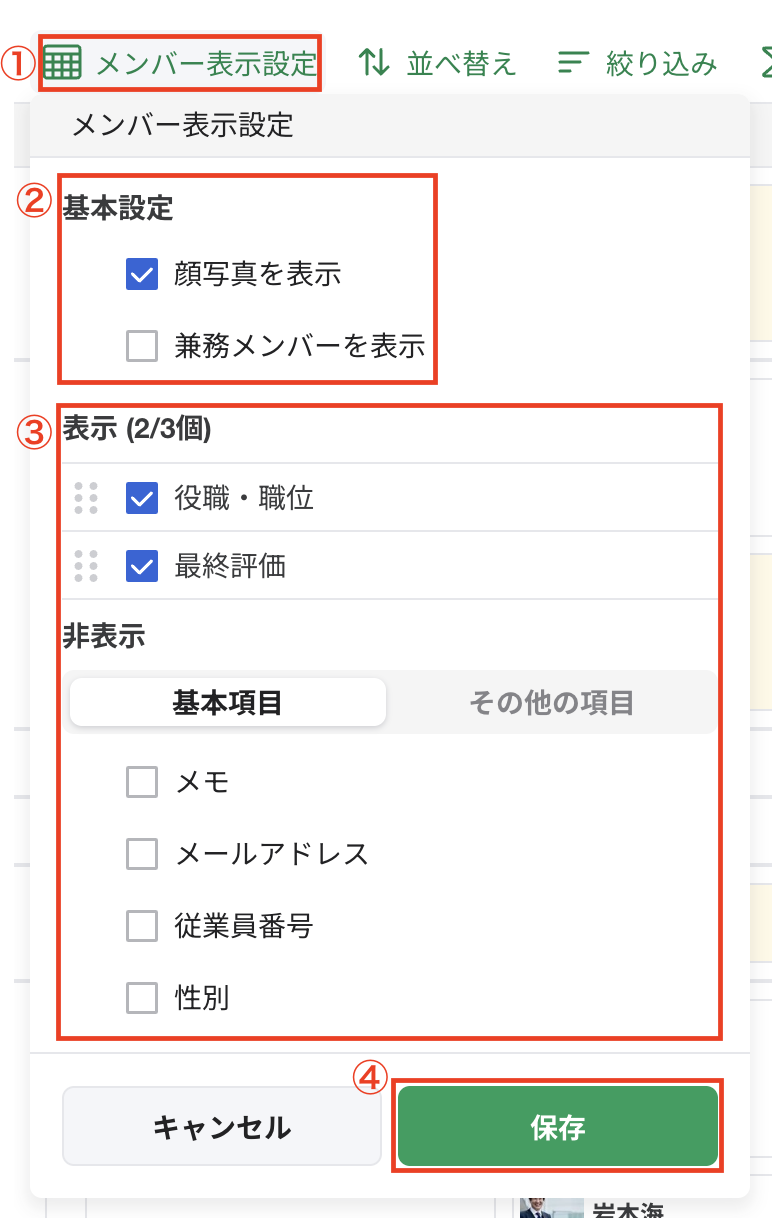Click the キャンセル button
The image size is (772, 1218).
tap(222, 1127)
